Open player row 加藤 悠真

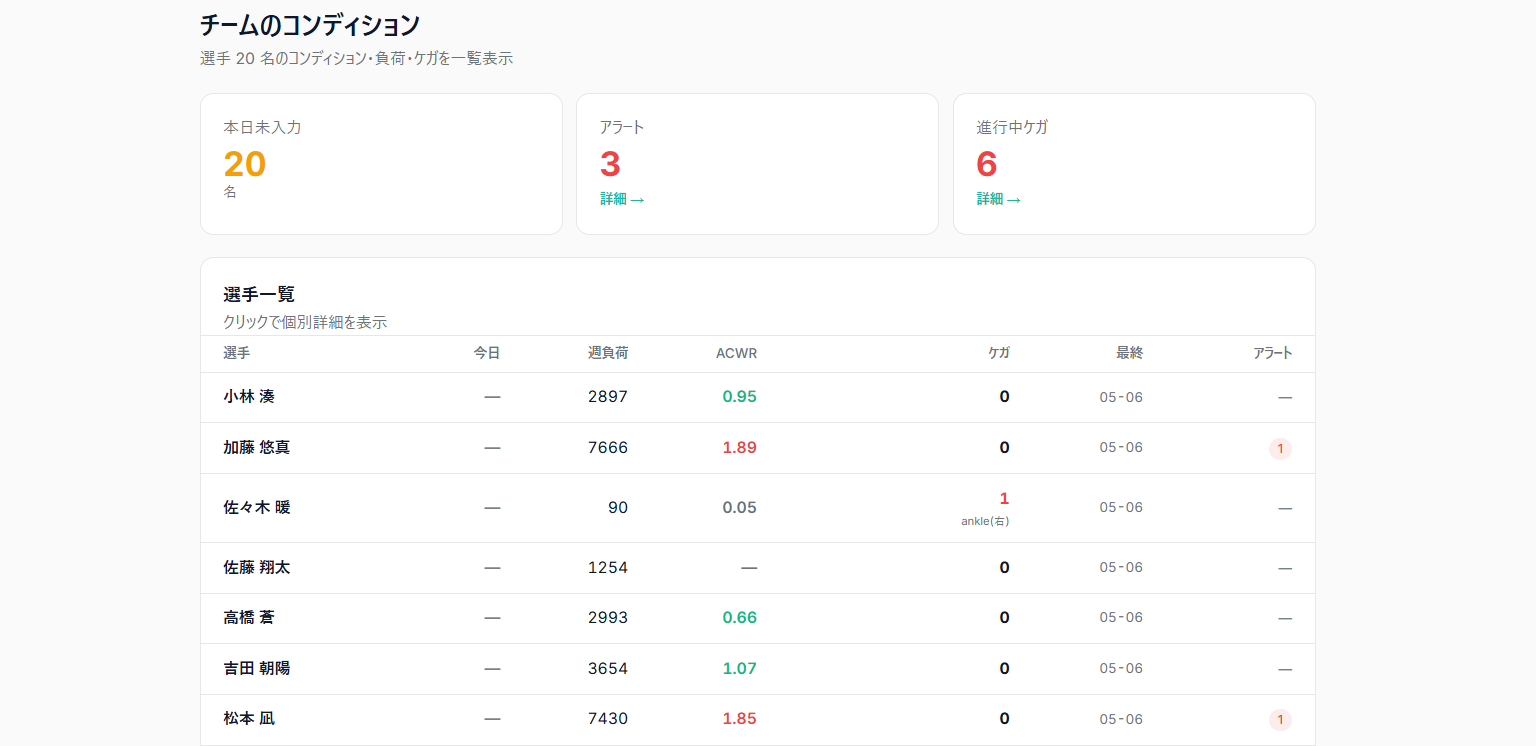coord(757,448)
